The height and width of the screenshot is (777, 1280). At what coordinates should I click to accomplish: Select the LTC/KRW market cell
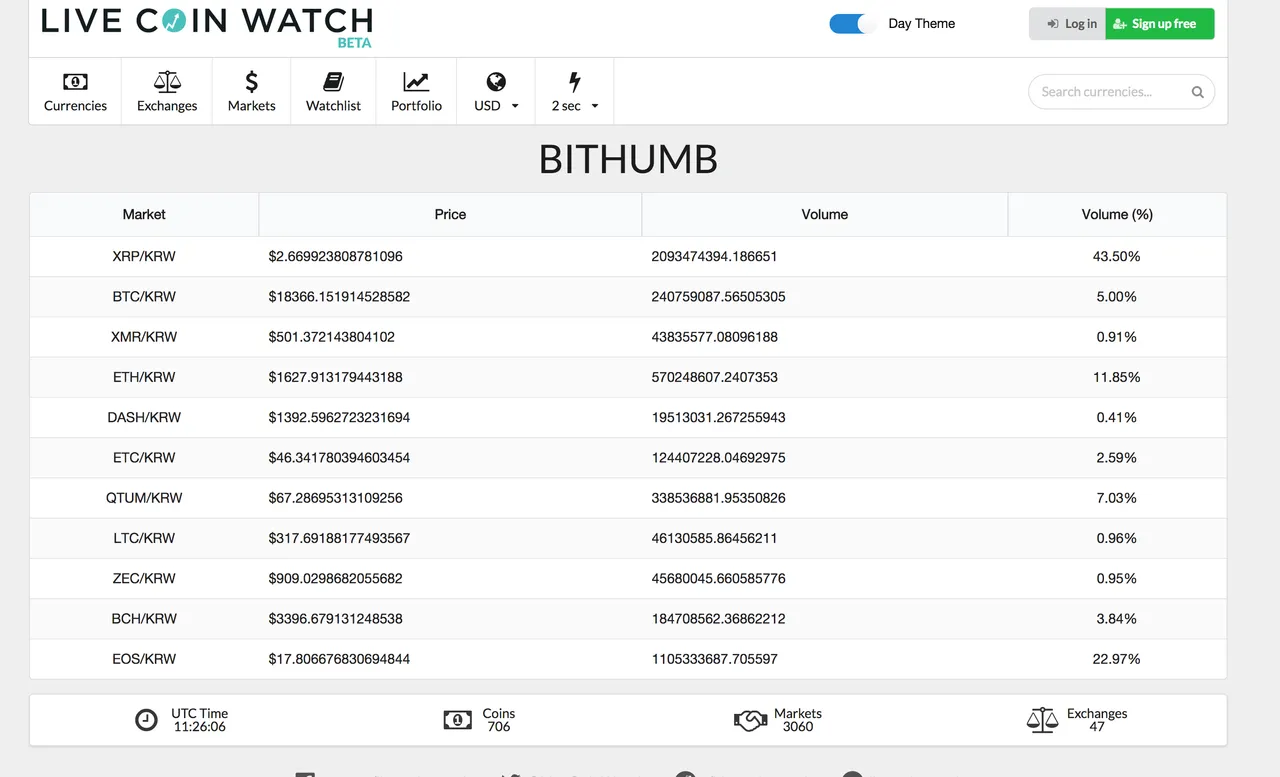click(x=144, y=538)
